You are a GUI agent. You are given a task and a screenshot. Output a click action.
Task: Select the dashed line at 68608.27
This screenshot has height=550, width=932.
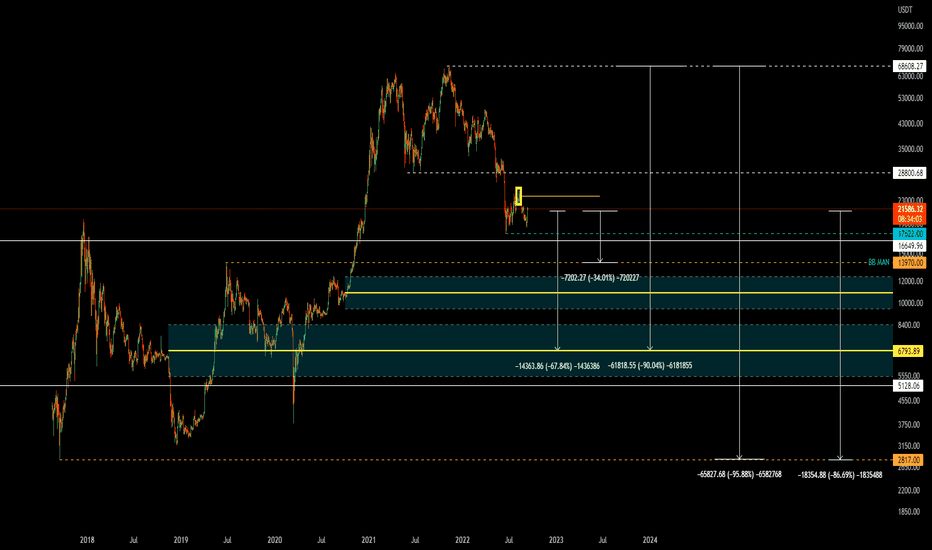[670, 66]
